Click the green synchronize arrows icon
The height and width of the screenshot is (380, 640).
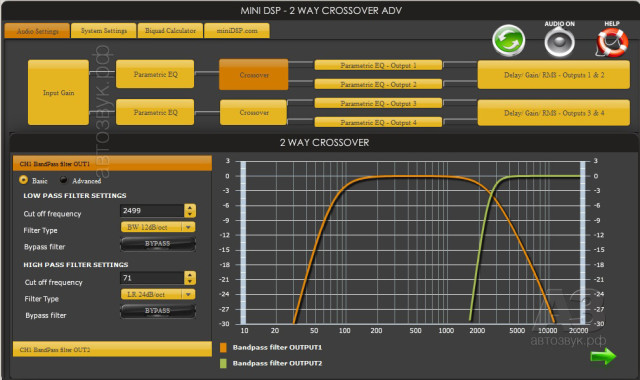point(508,40)
